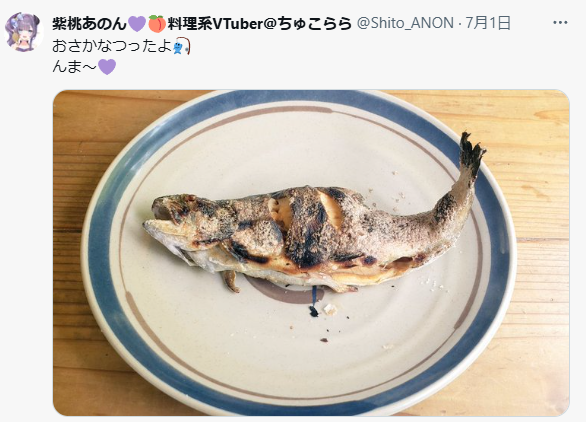Click the charred fish tail in photo
Image resolution: width=586 pixels, height=422 pixels.
point(471,151)
